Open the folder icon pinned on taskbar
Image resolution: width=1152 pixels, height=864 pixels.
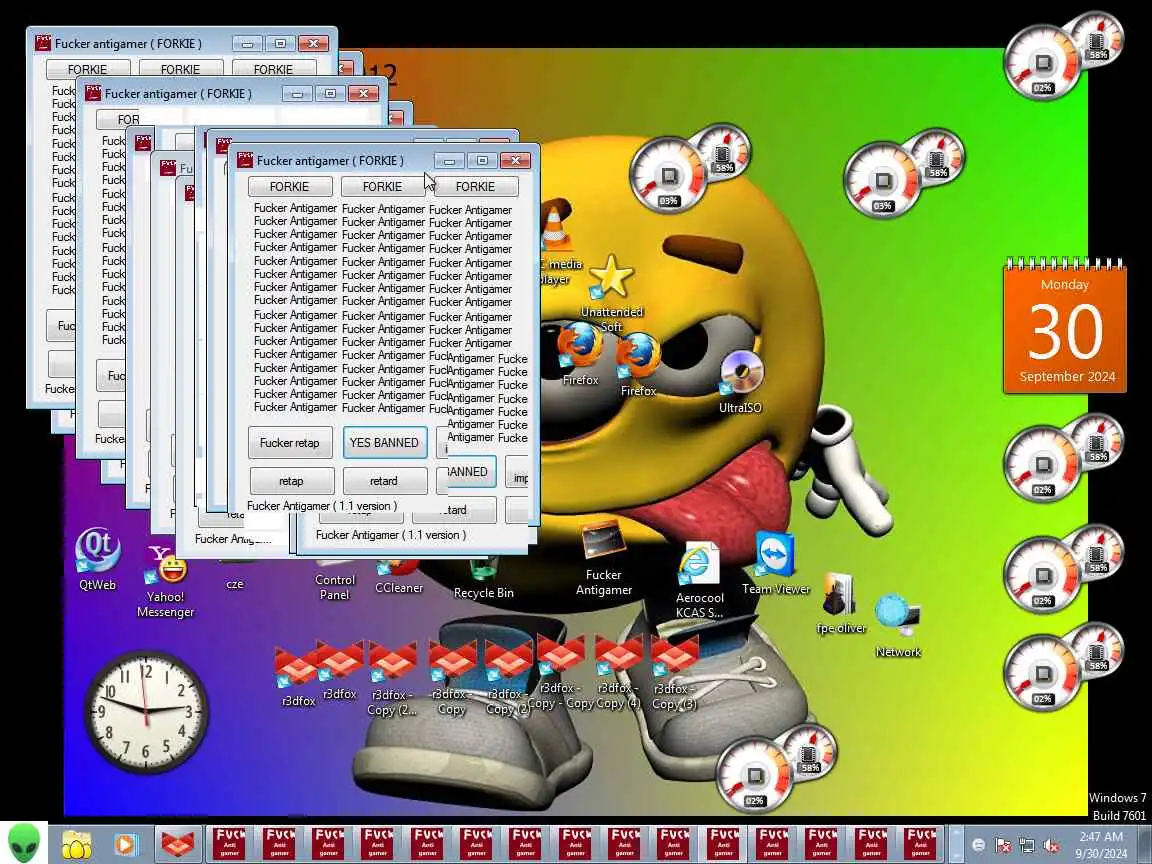click(76, 844)
